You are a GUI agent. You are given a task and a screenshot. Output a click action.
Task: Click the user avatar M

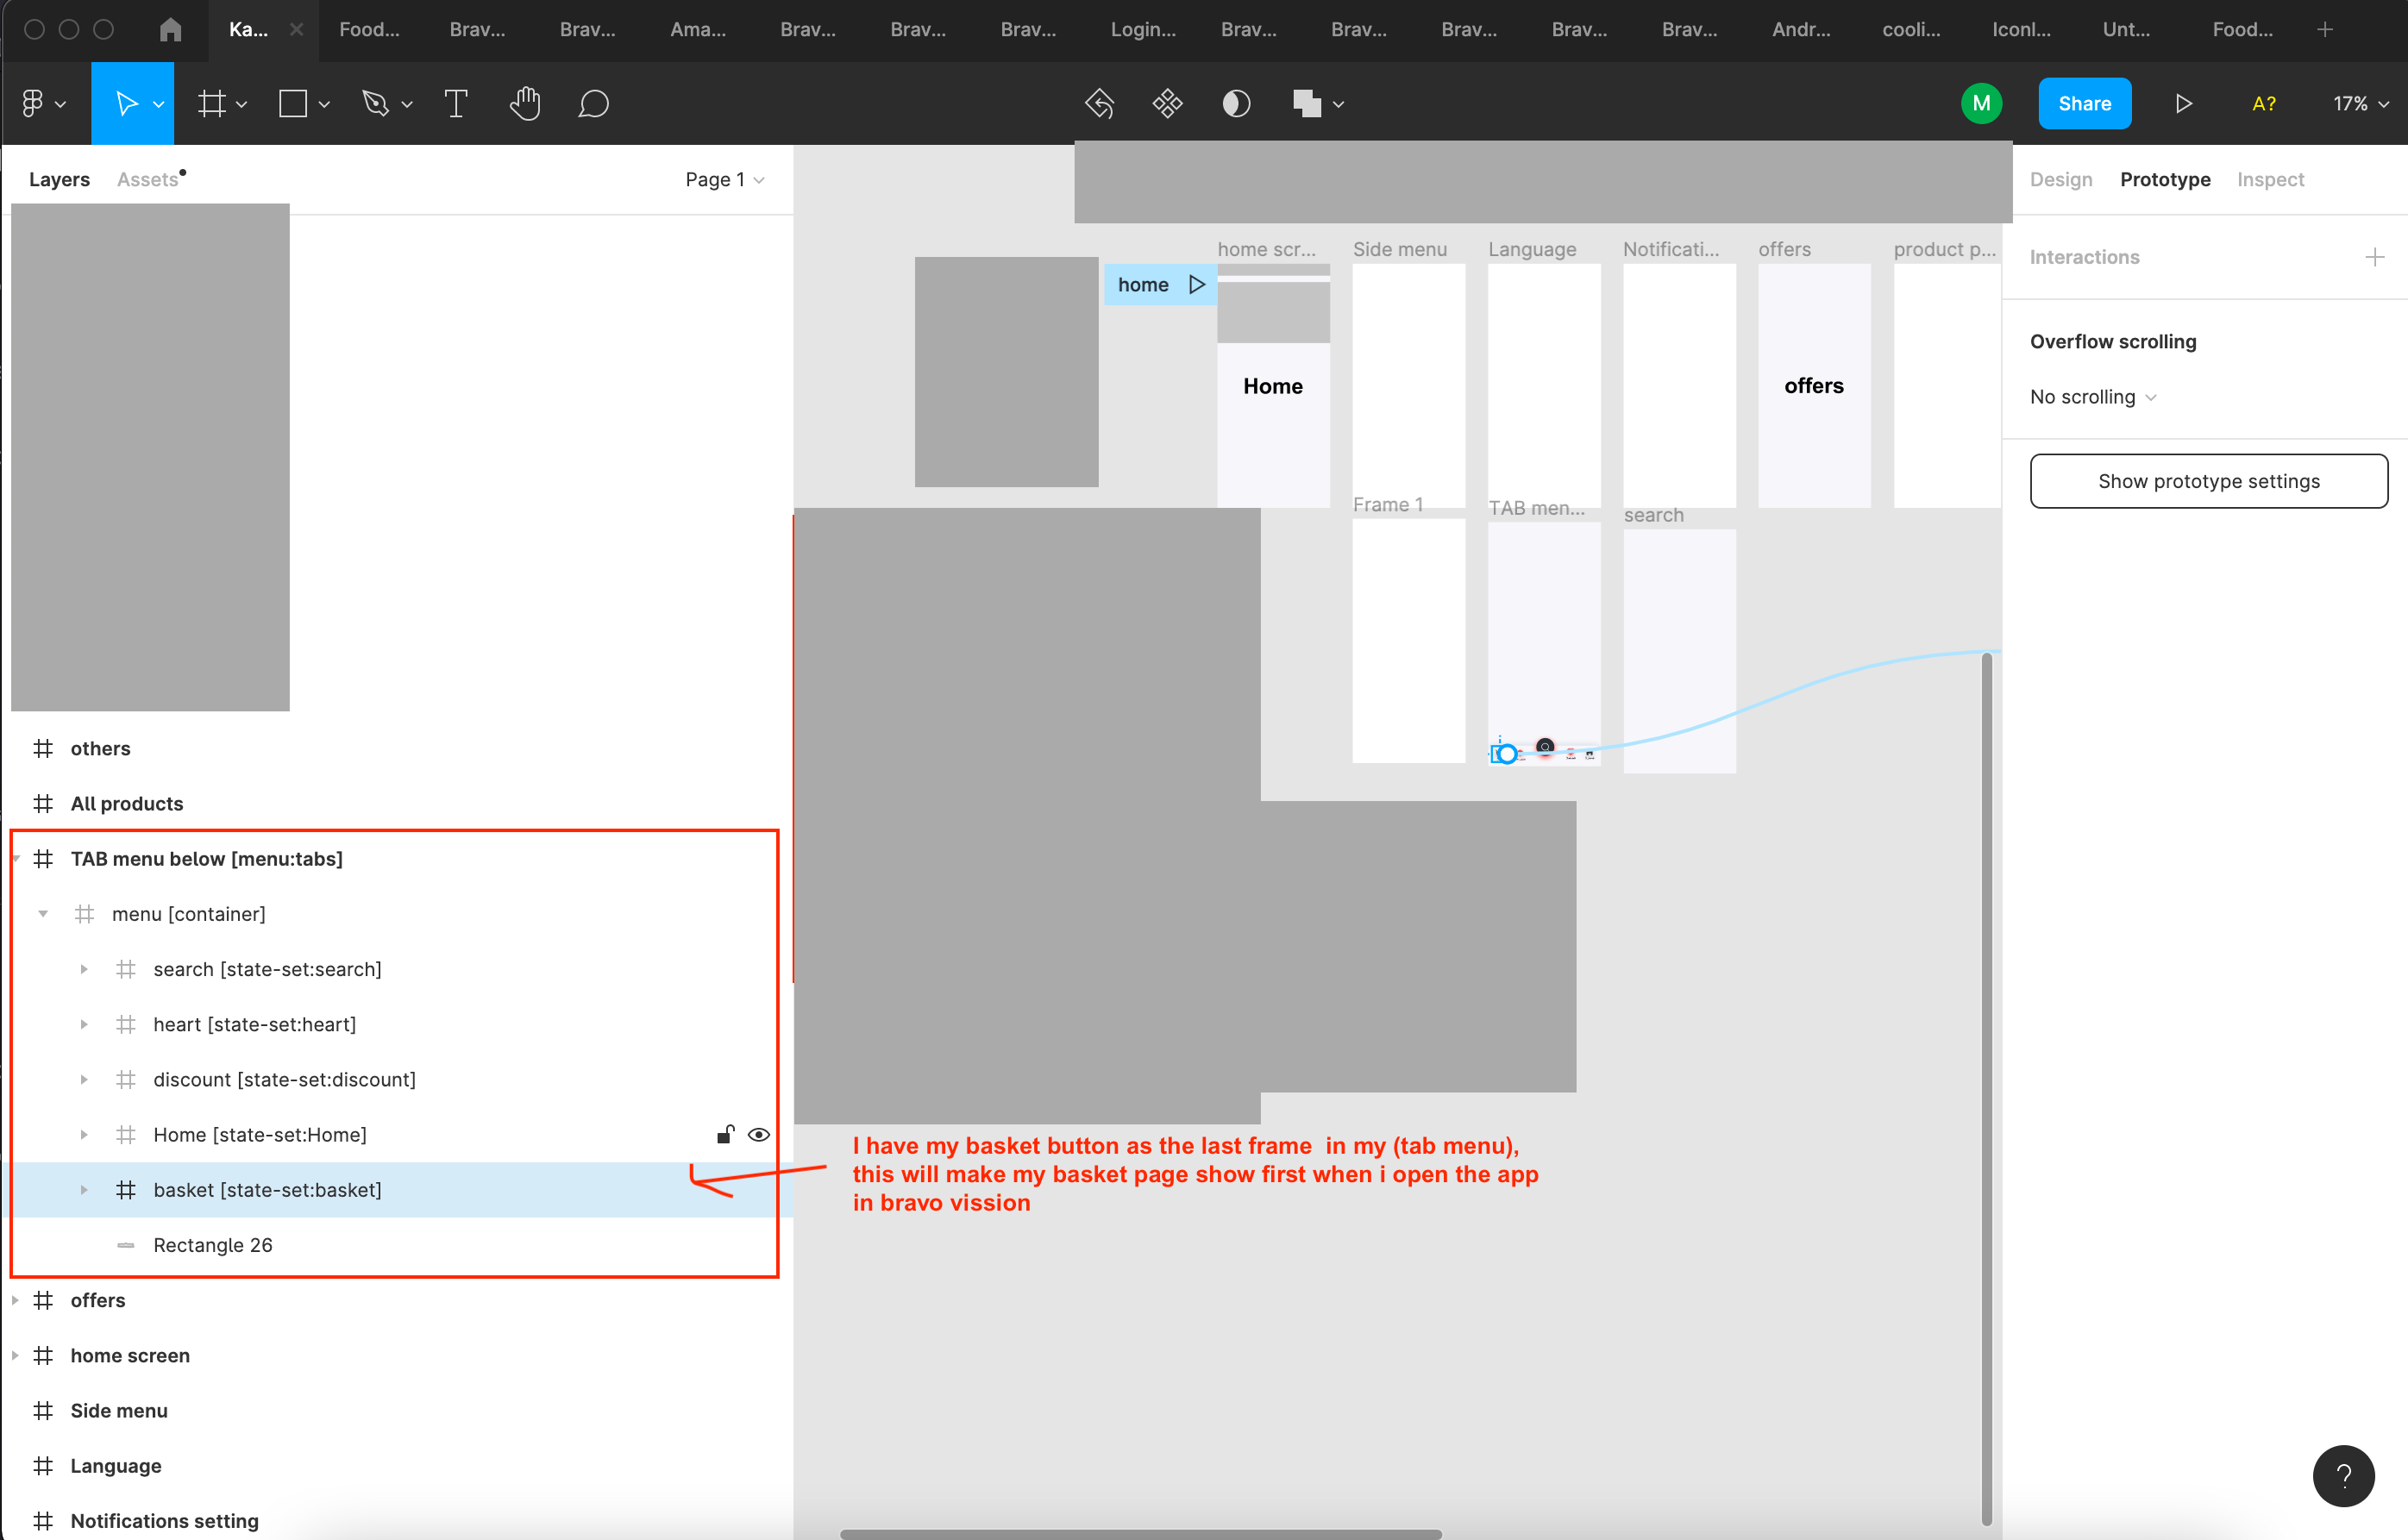pos(1981,103)
